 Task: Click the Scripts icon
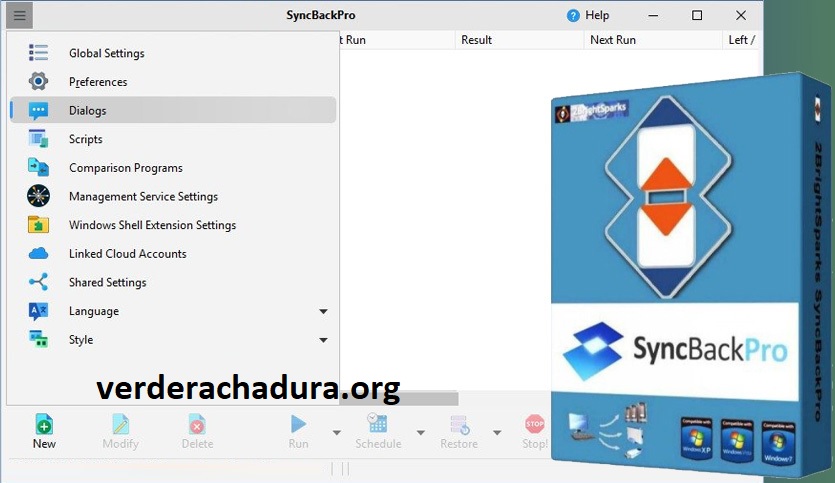38,139
